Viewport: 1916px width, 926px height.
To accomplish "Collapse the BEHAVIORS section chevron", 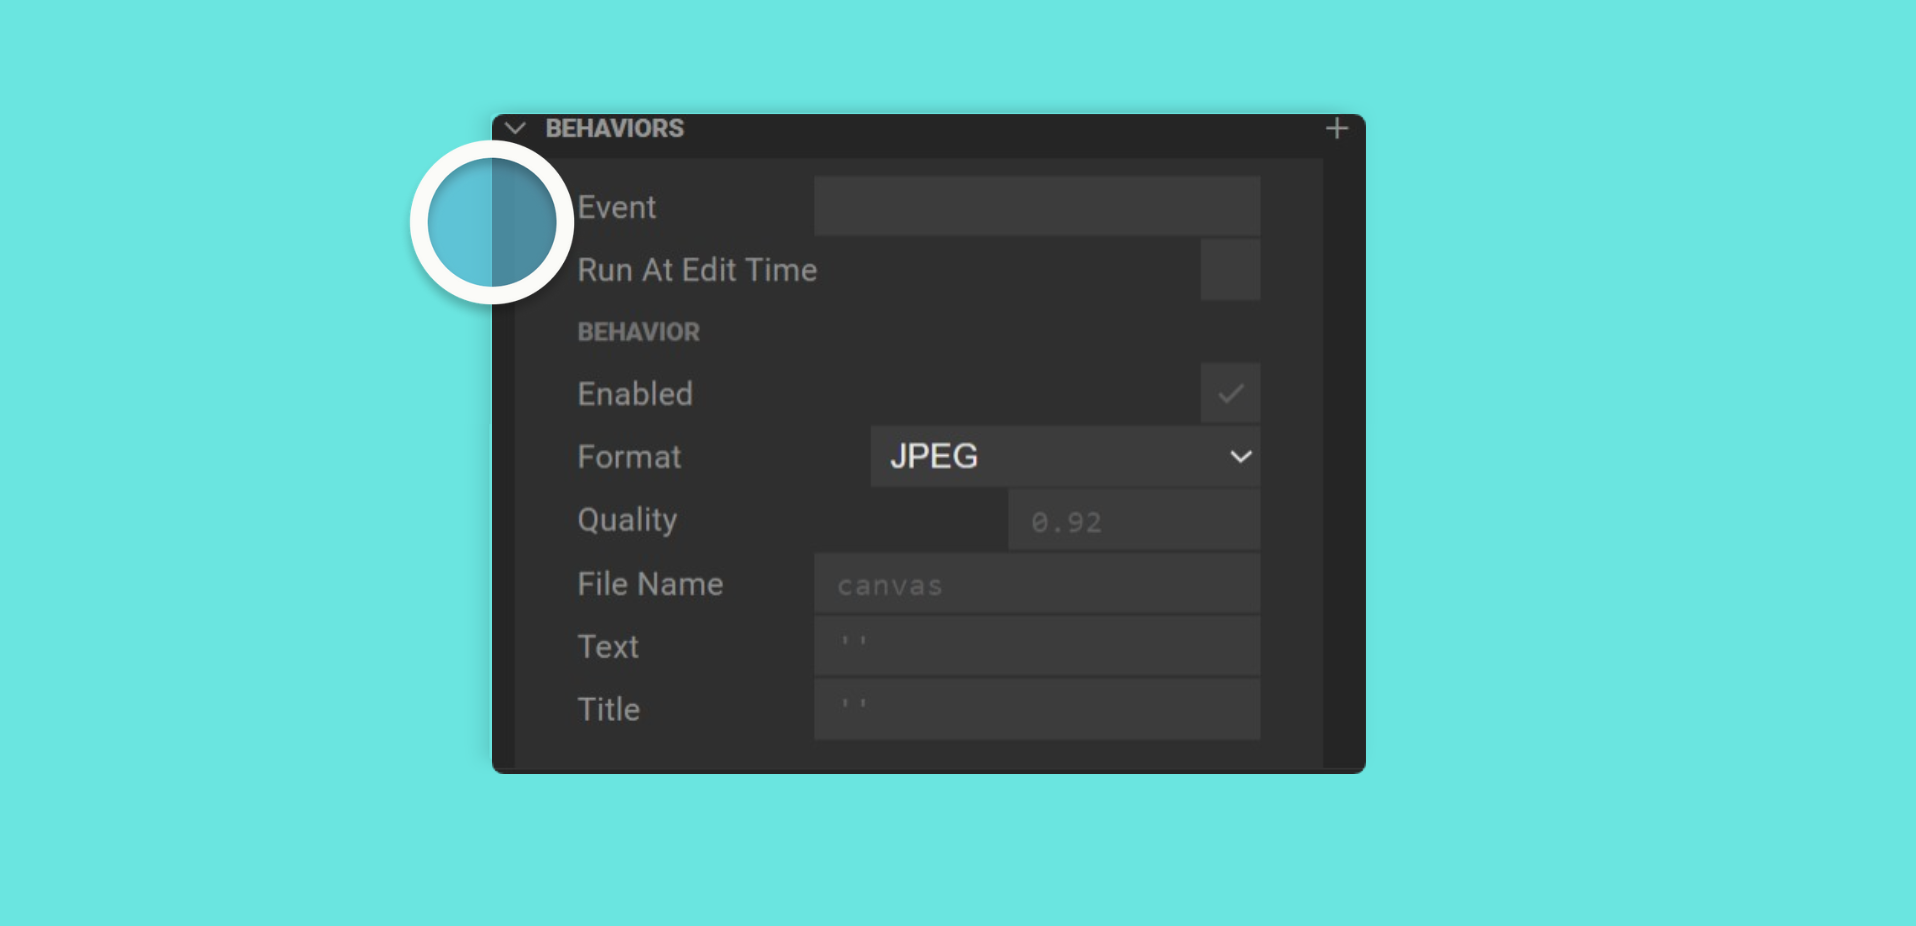I will point(515,129).
